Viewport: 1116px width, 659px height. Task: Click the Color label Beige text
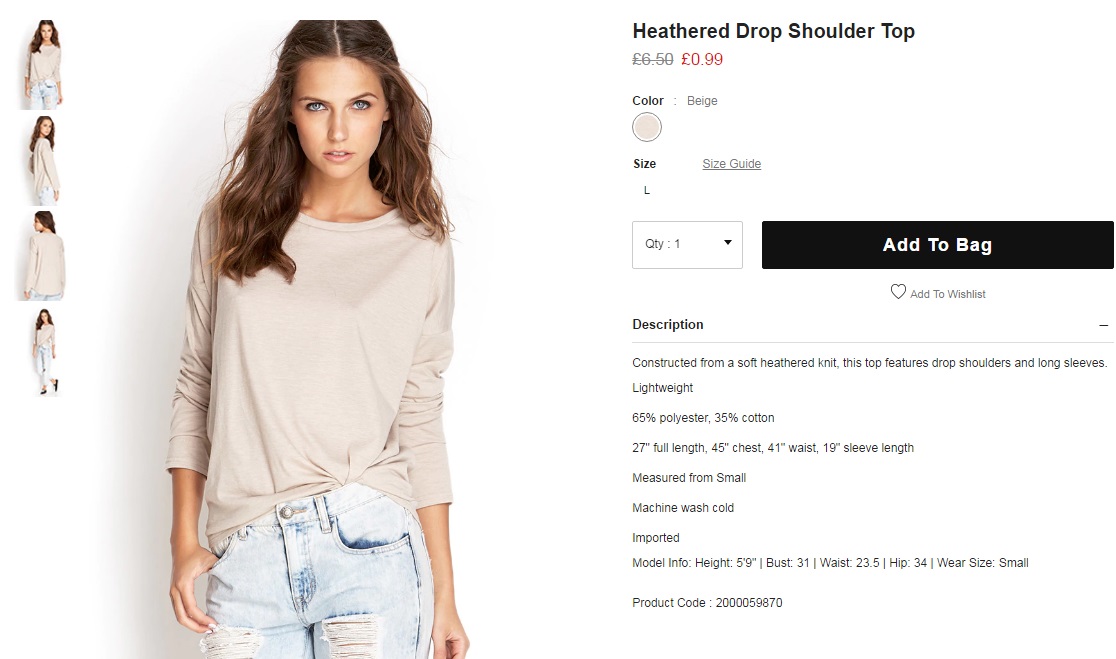point(702,101)
